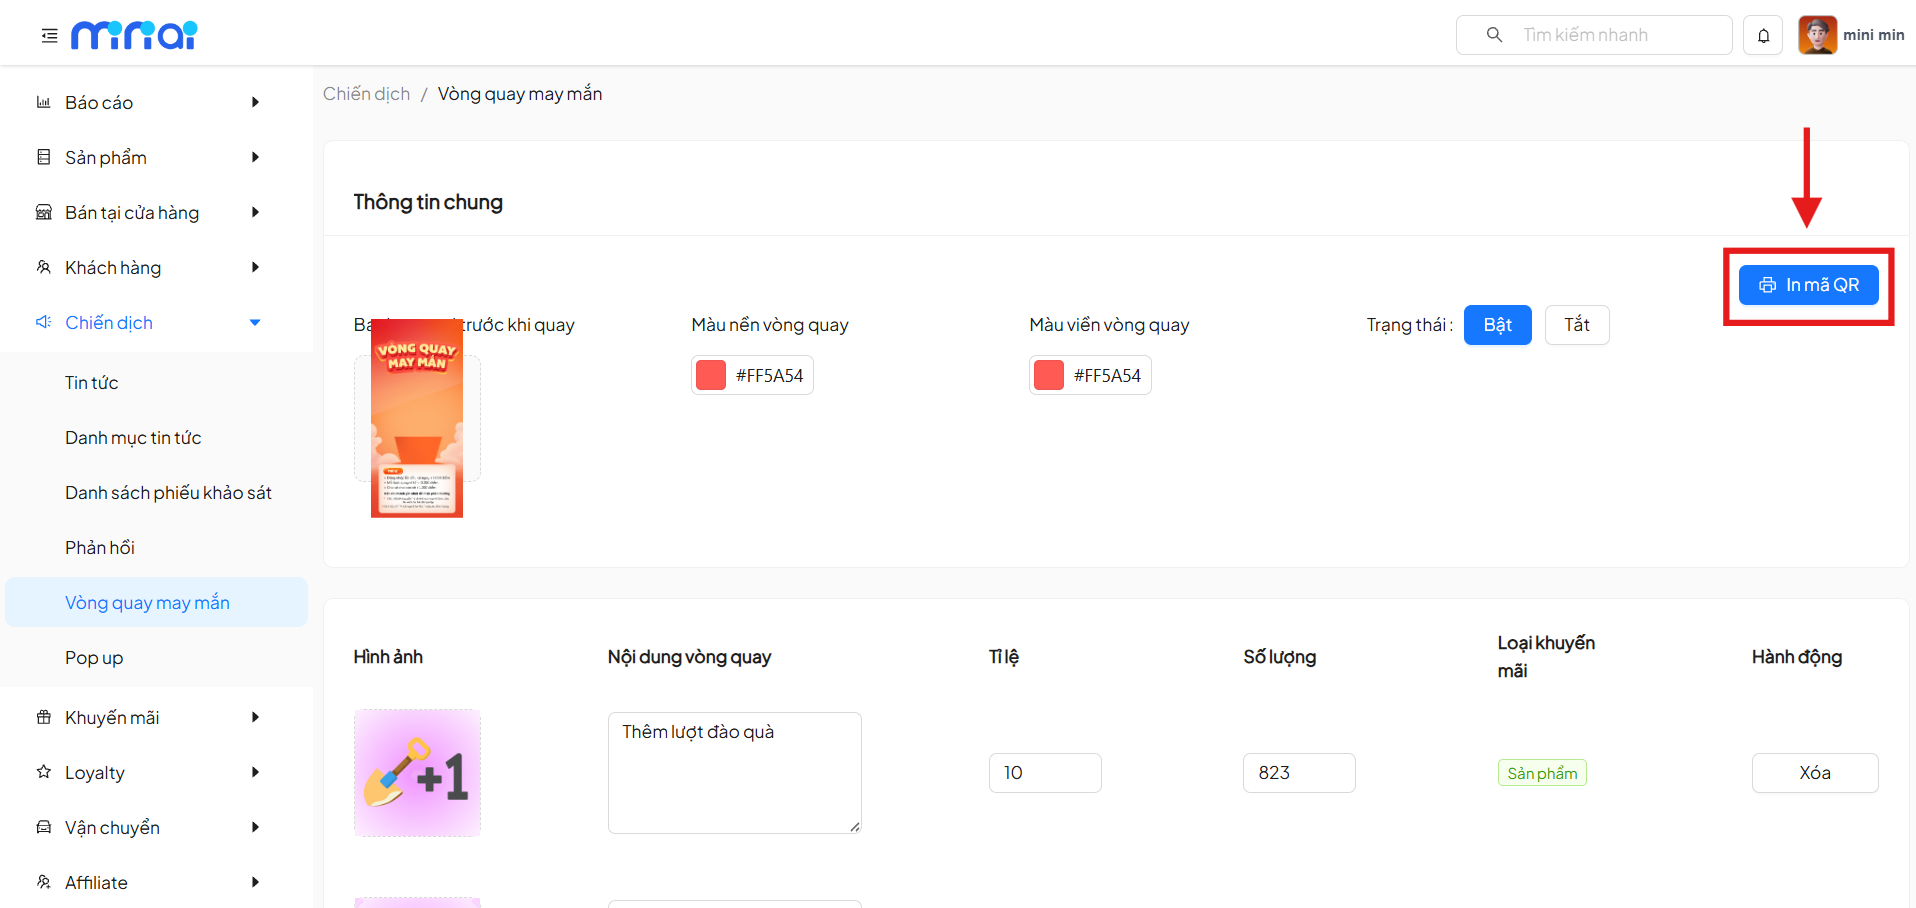
Task: Click the Loyalty star icon
Action: coord(43,772)
